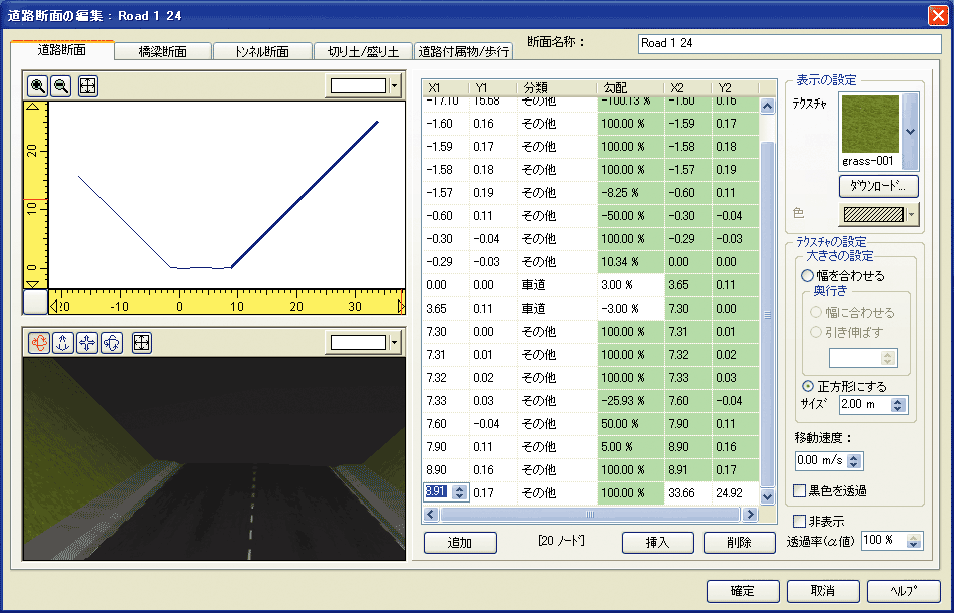Click the table's vertical scrollbar down arrow
Screen dimensions: 954x613
pyautogui.click(x=767, y=496)
